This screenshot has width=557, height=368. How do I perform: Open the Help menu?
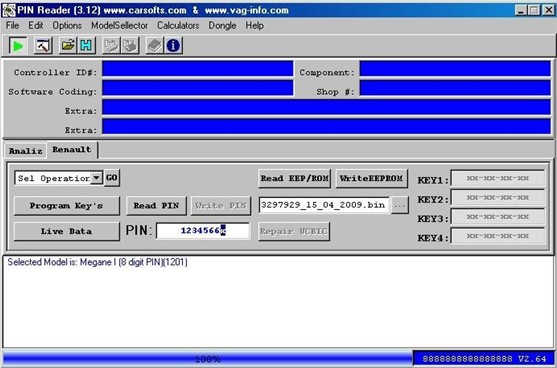tap(255, 26)
